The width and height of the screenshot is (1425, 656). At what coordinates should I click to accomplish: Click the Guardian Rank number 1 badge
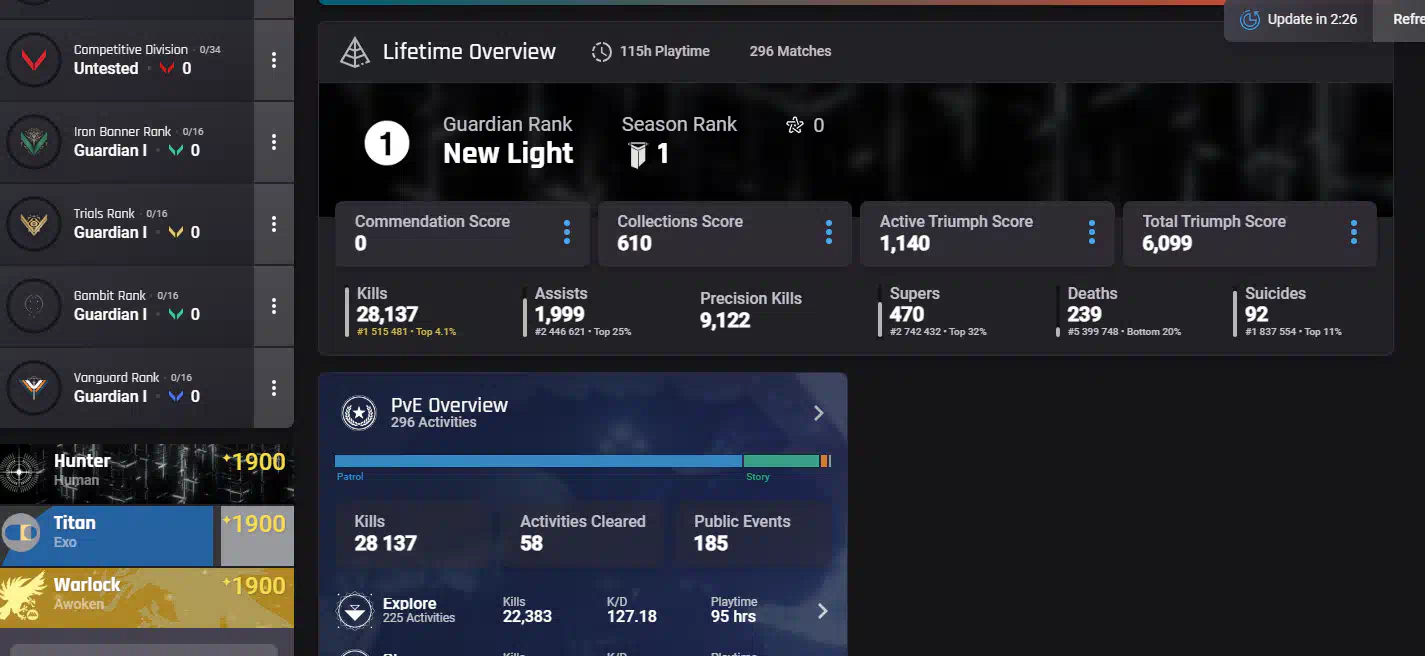[387, 145]
